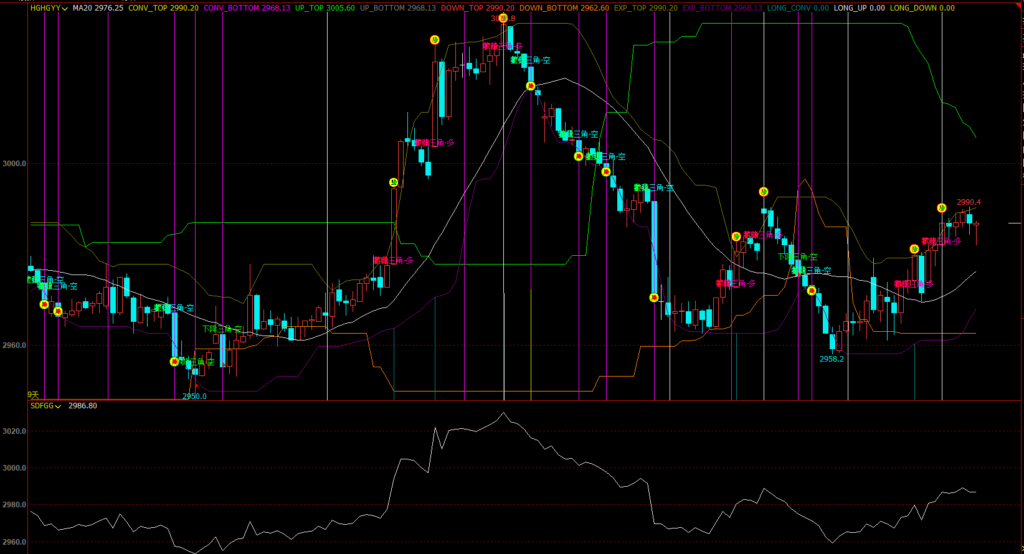Click the yellow marker beside the 2950.0 low
The height and width of the screenshot is (554, 1024).
pyautogui.click(x=174, y=362)
